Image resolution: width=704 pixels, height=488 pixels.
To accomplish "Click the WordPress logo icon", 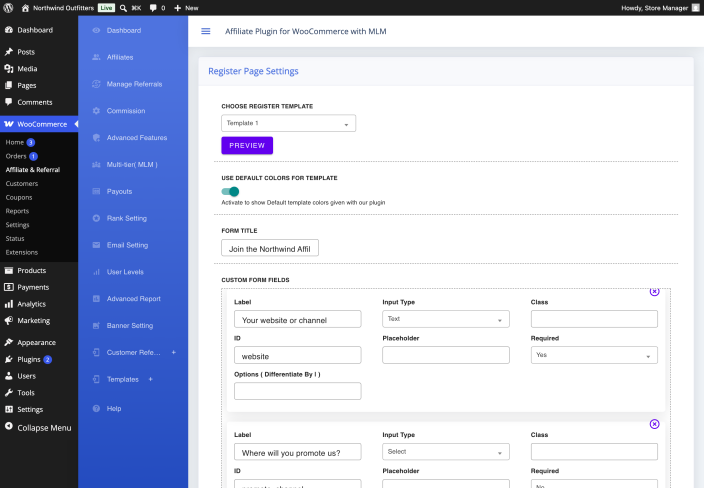I will coord(8,8).
